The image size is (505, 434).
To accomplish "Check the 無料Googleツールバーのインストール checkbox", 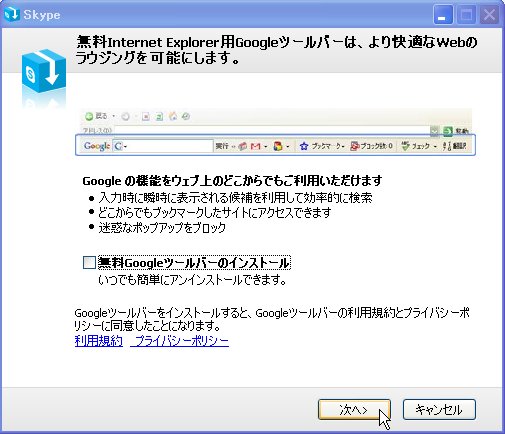I will 89,262.
